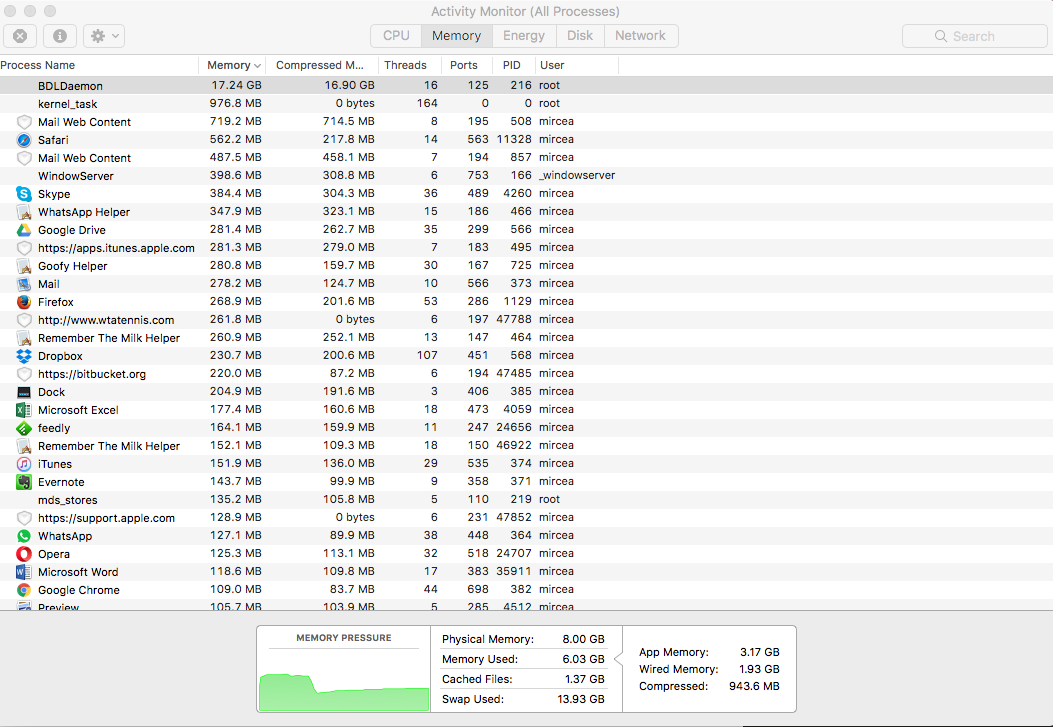Click the 17.24 GB memory value
The height and width of the screenshot is (727, 1053).
(236, 85)
